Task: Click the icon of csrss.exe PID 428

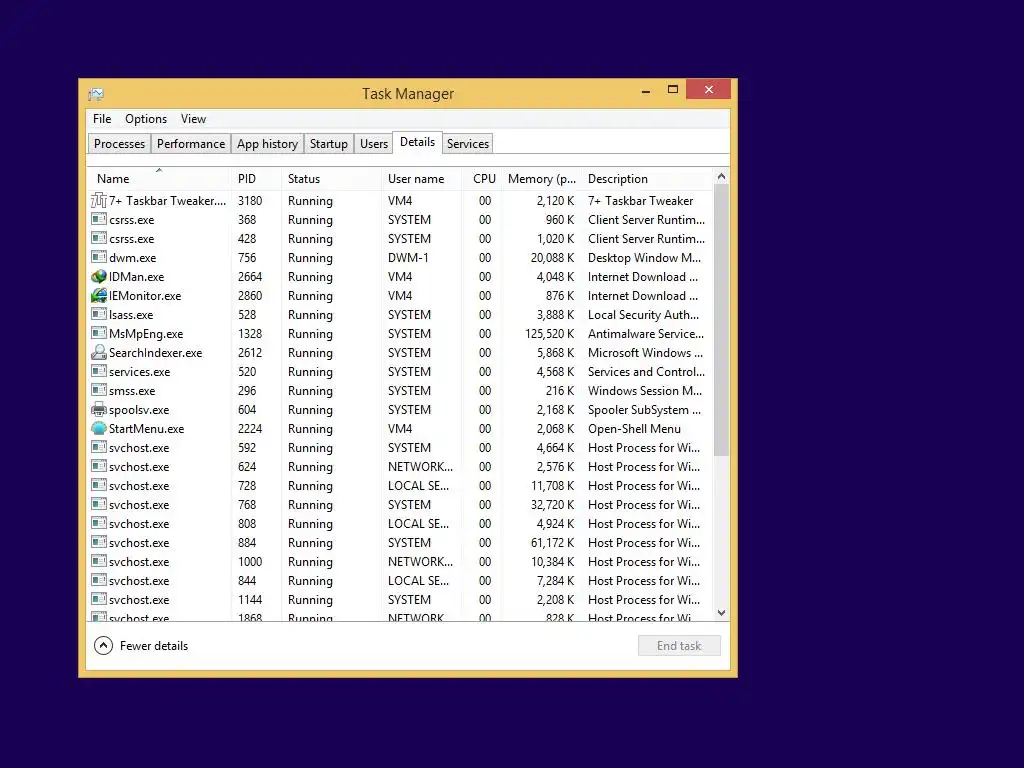Action: point(99,238)
